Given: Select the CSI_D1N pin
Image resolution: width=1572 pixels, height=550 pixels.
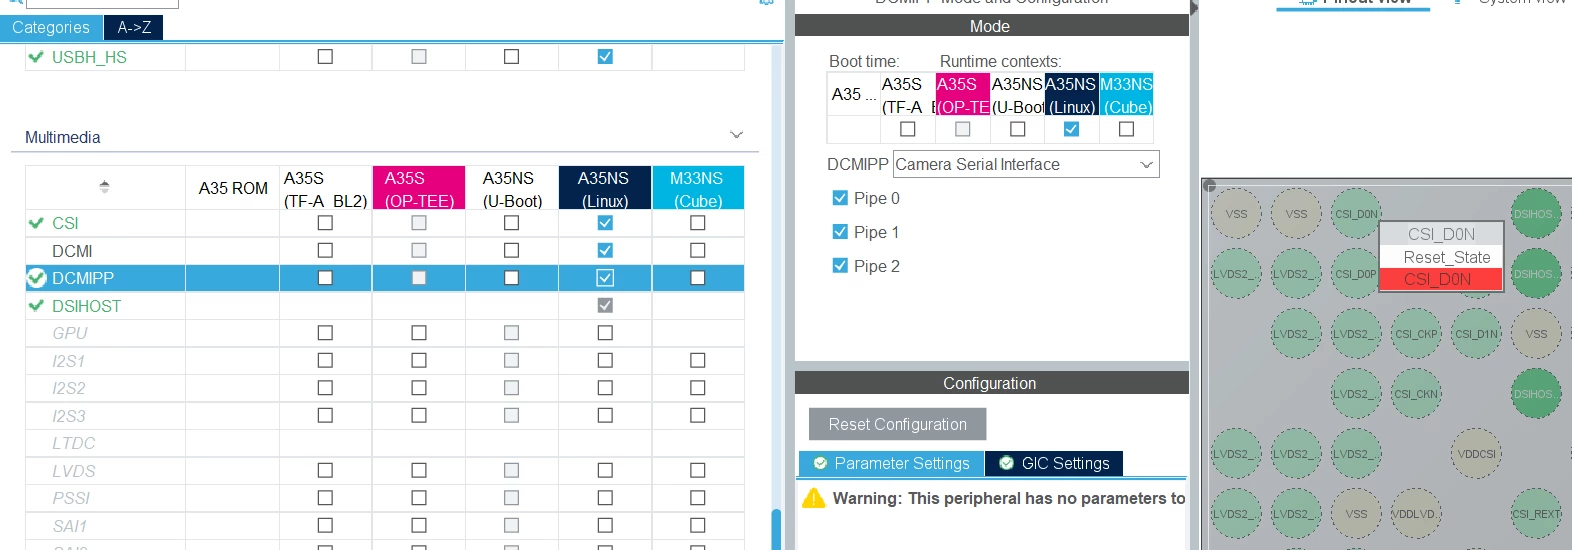Looking at the screenshot, I should pos(1476,334).
